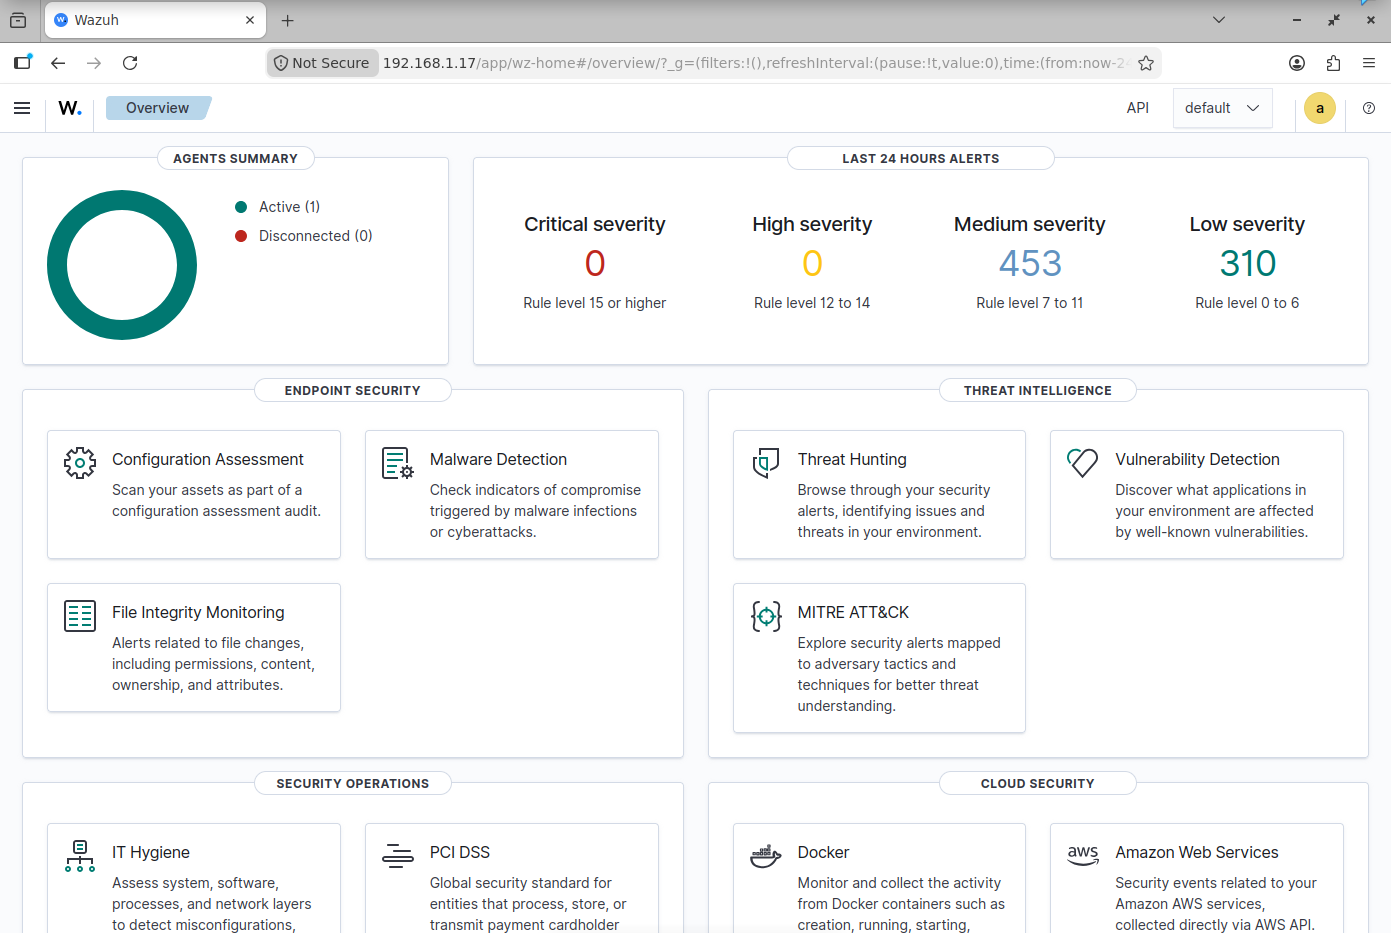
Task: Click the IT Hygiene network icon
Action: pyautogui.click(x=80, y=856)
